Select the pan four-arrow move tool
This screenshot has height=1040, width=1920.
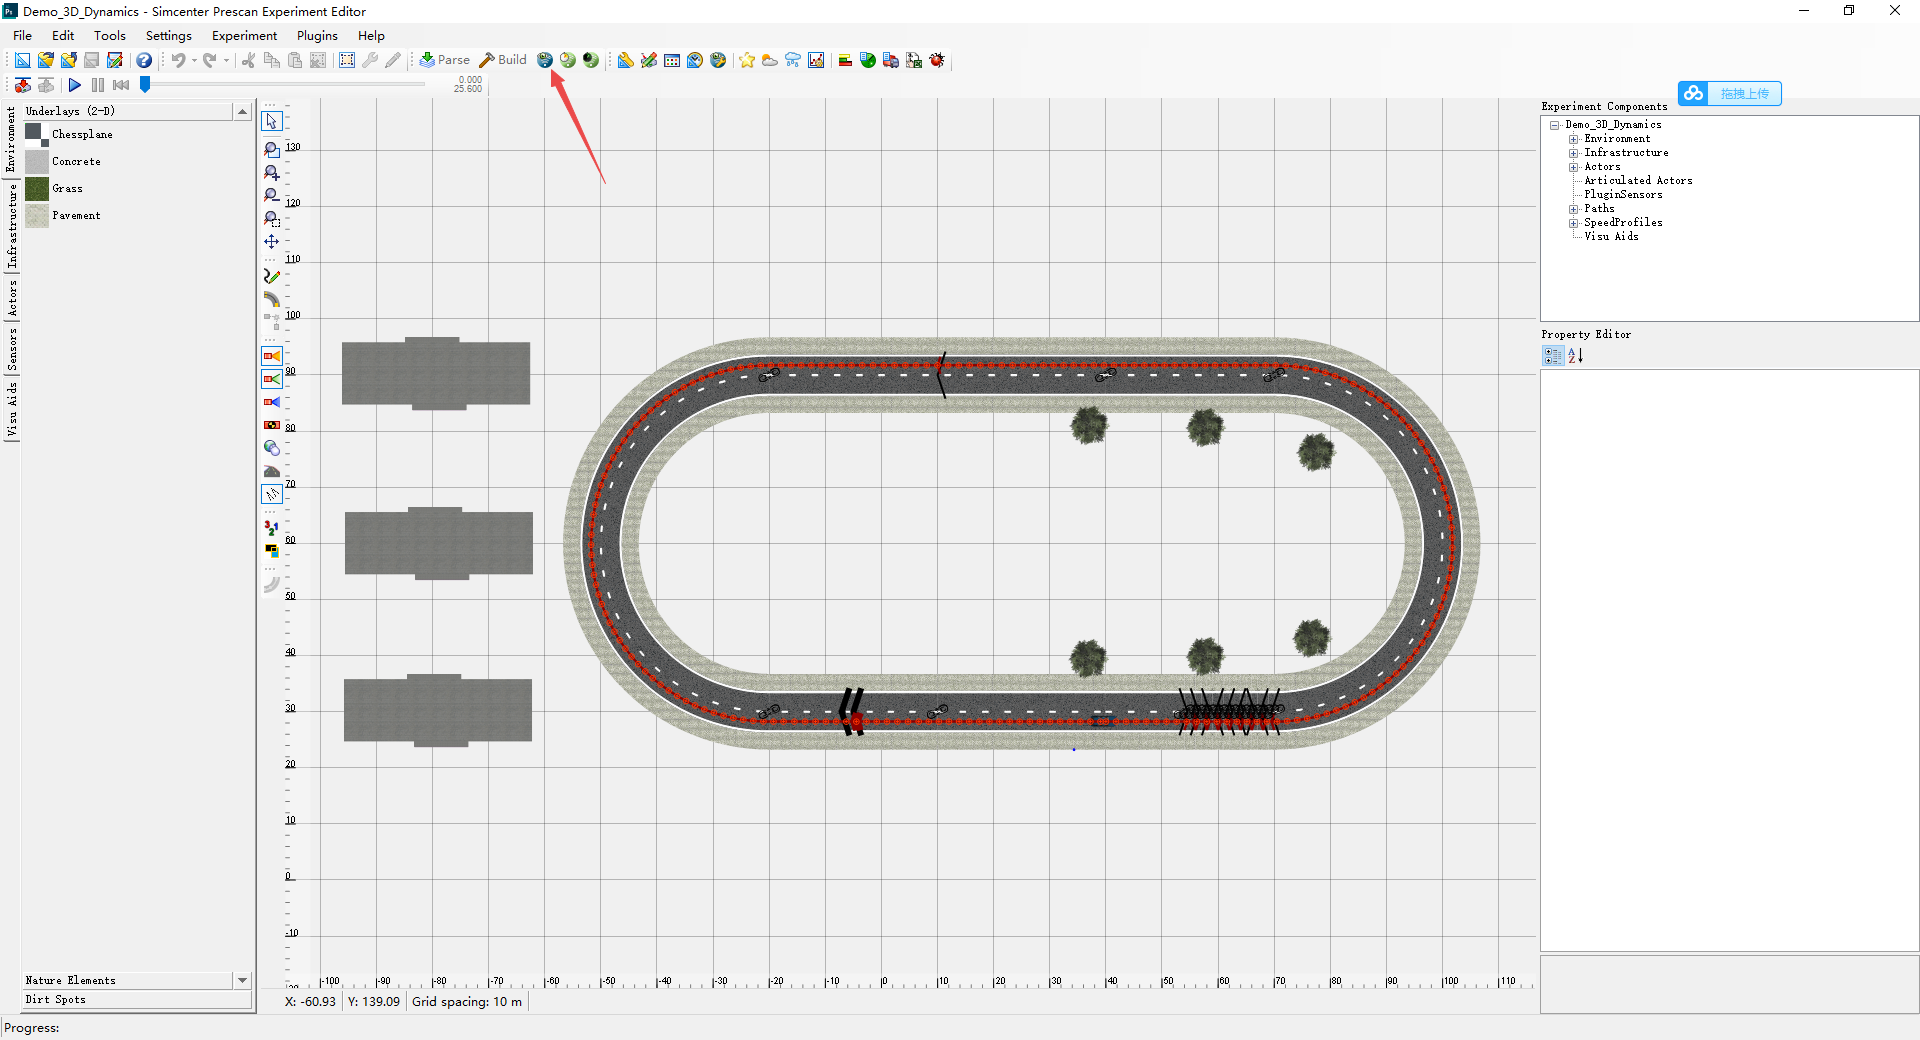[x=271, y=241]
